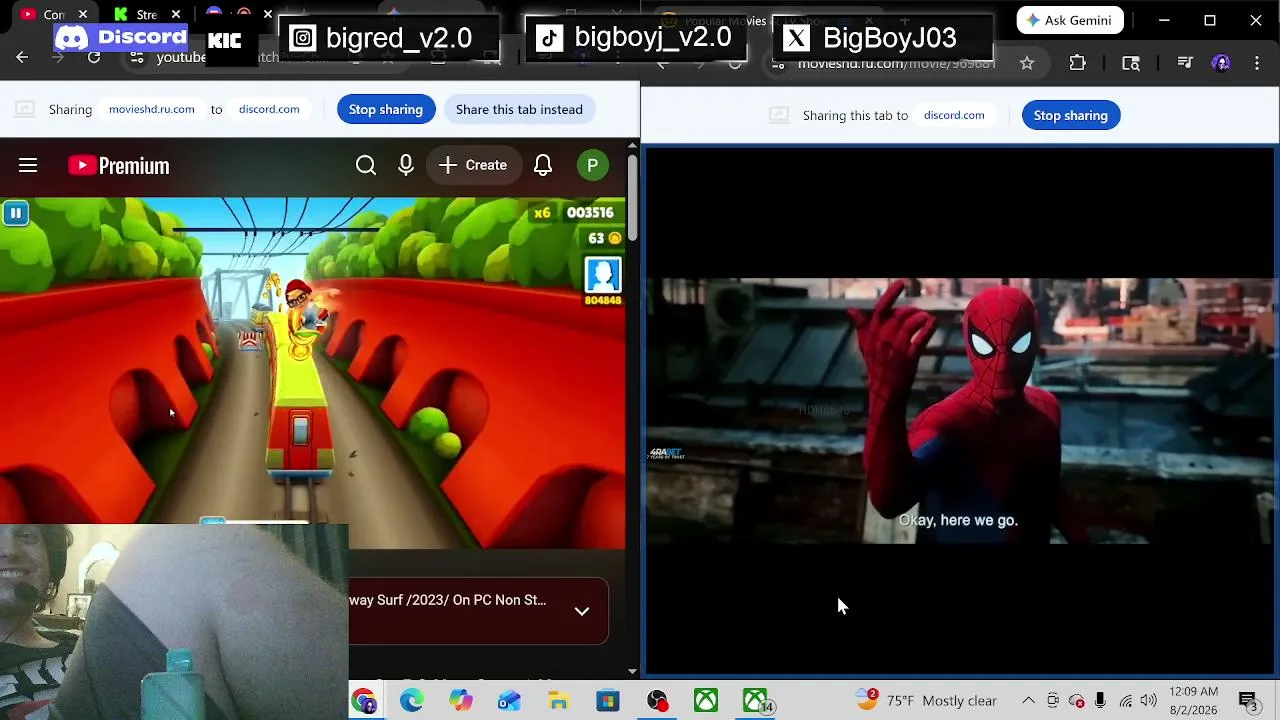Open the volume tray icon

click(1149, 701)
